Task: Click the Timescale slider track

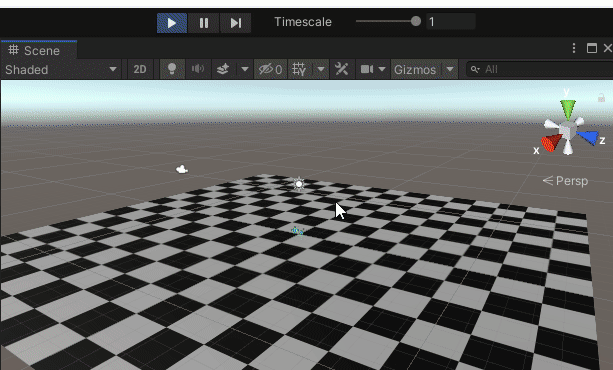Action: pyautogui.click(x=385, y=21)
